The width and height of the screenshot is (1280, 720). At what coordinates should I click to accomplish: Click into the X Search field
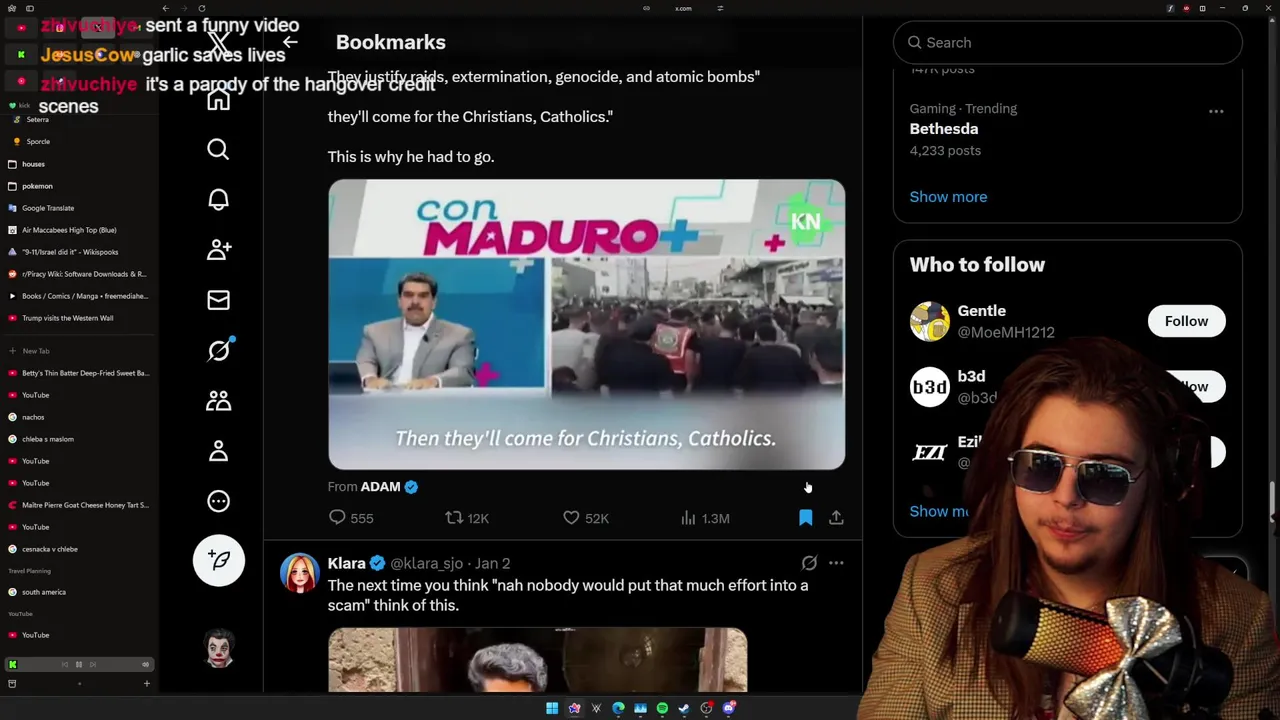coord(1067,42)
